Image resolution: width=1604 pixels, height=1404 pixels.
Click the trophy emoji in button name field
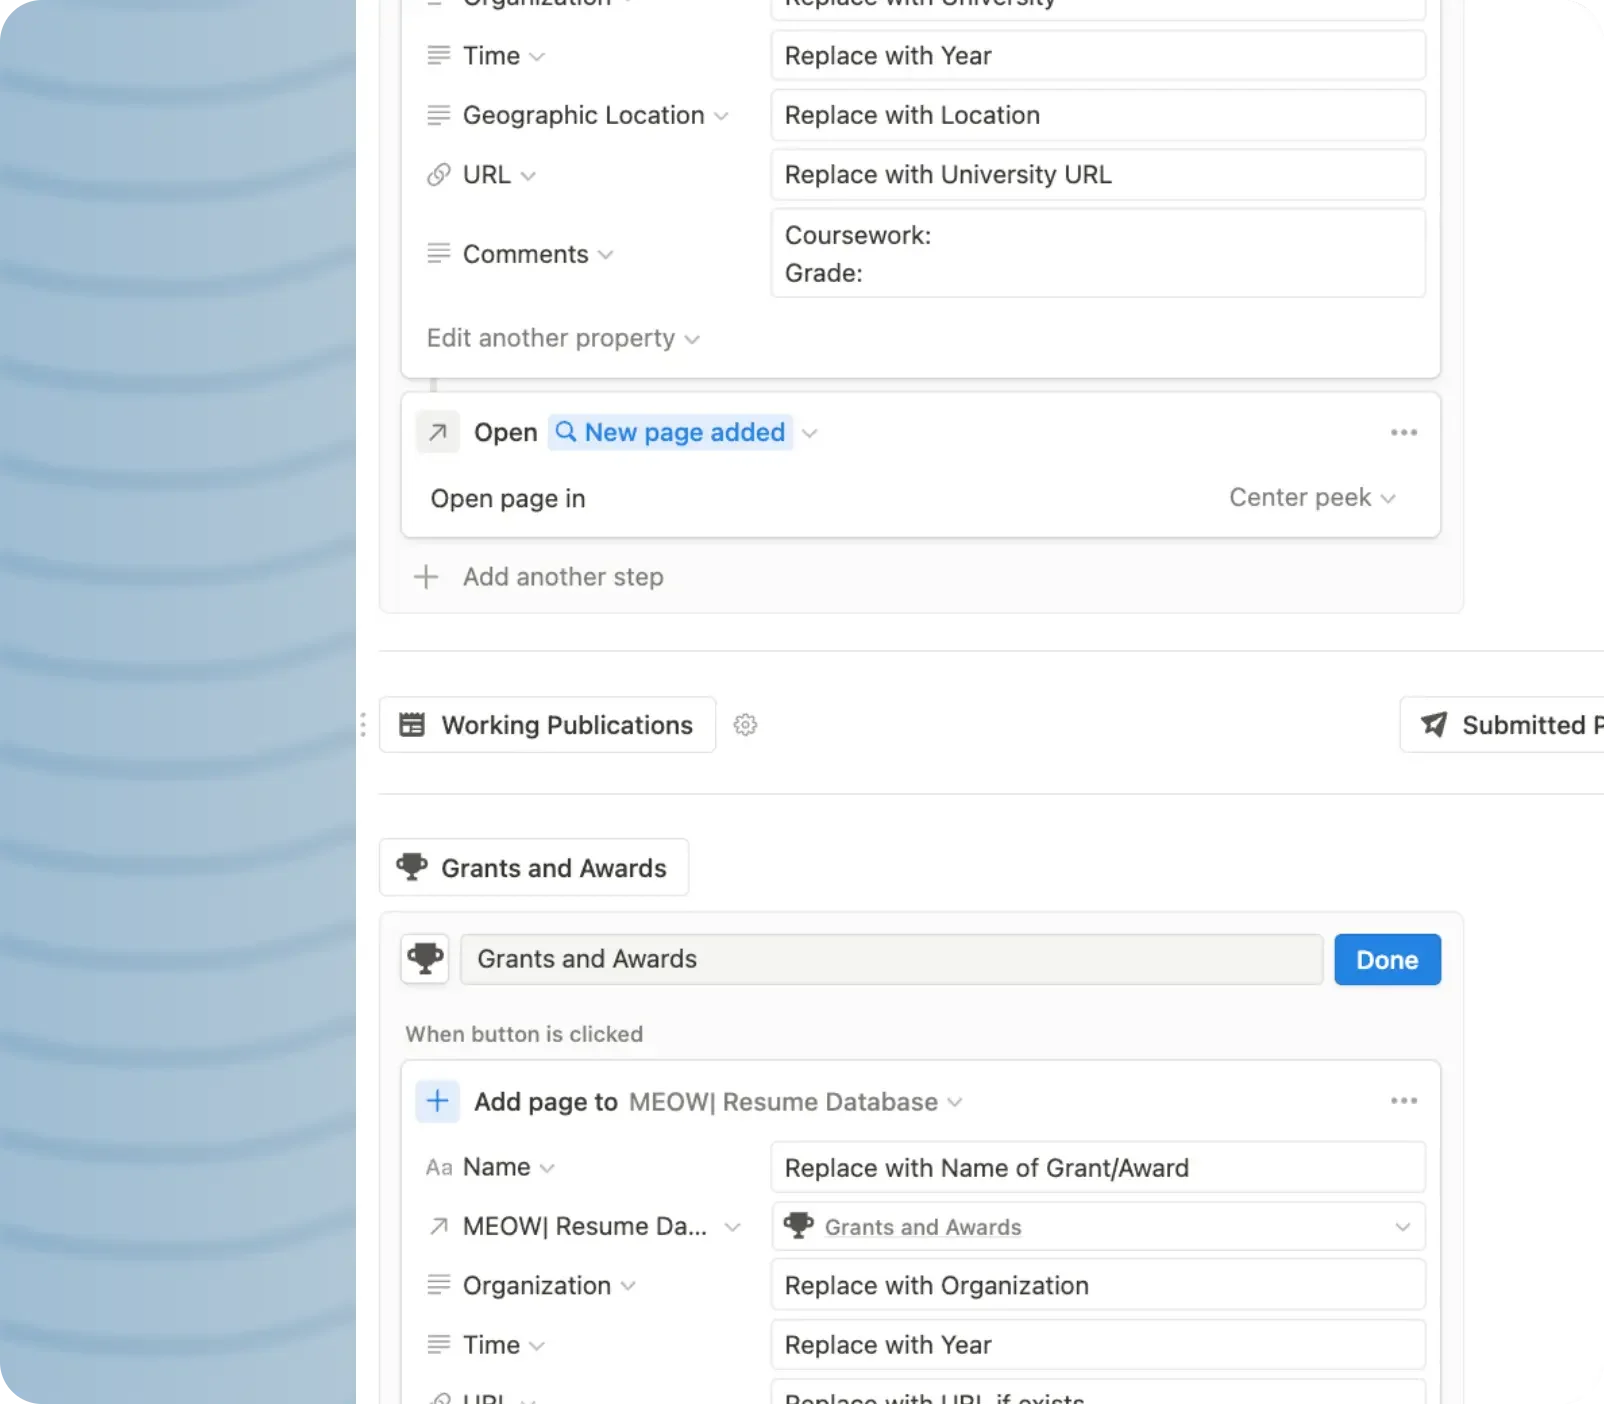pyautogui.click(x=424, y=958)
